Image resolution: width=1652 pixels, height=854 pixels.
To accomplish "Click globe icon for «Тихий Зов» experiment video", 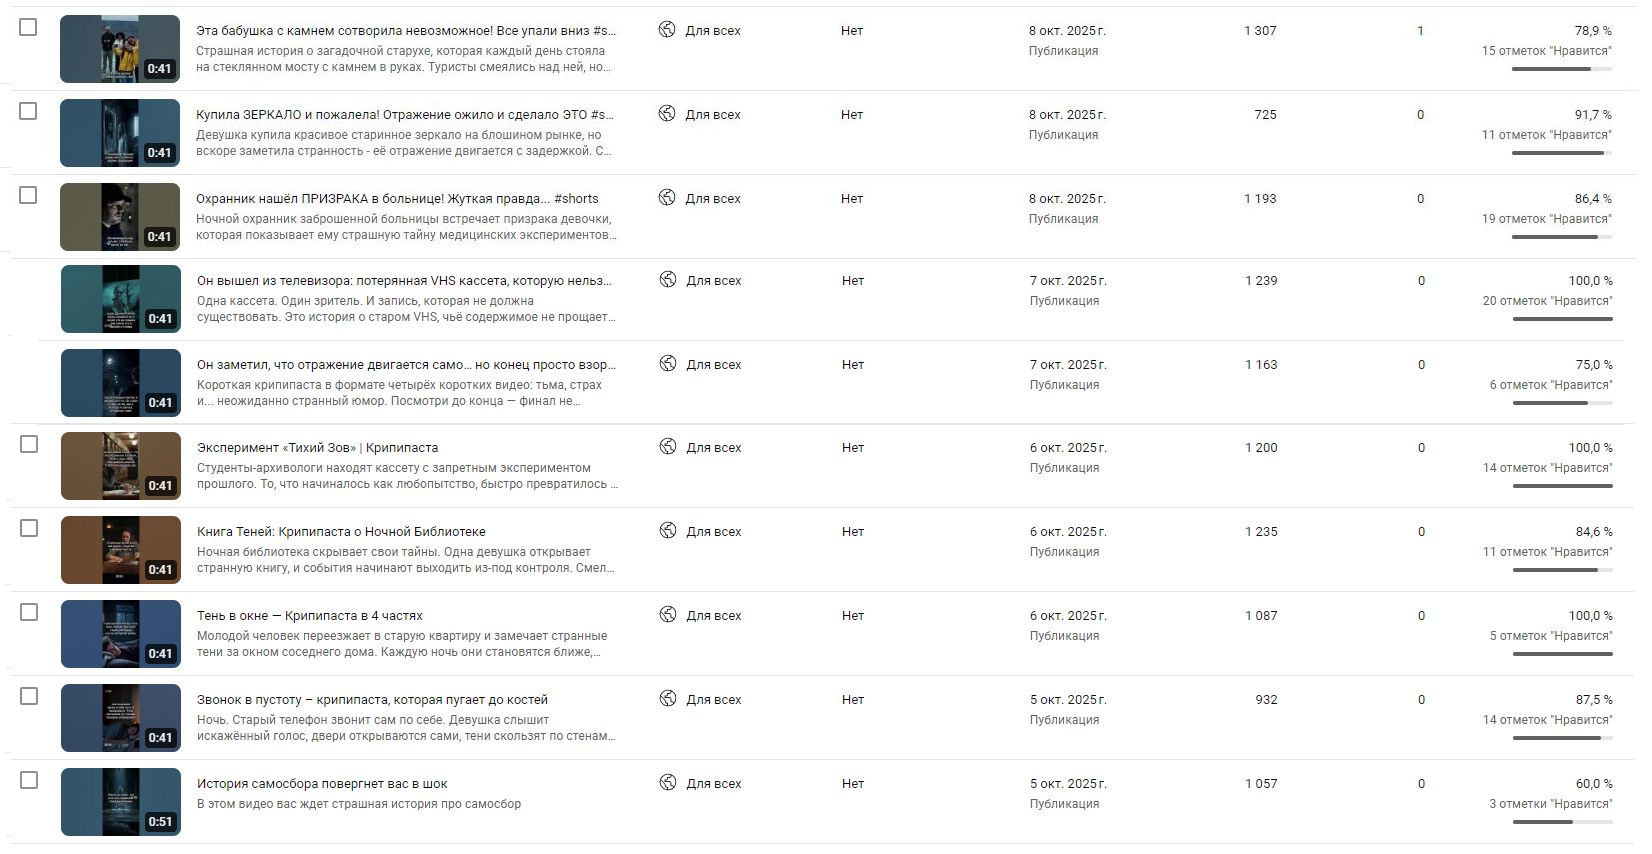I will pos(668,447).
